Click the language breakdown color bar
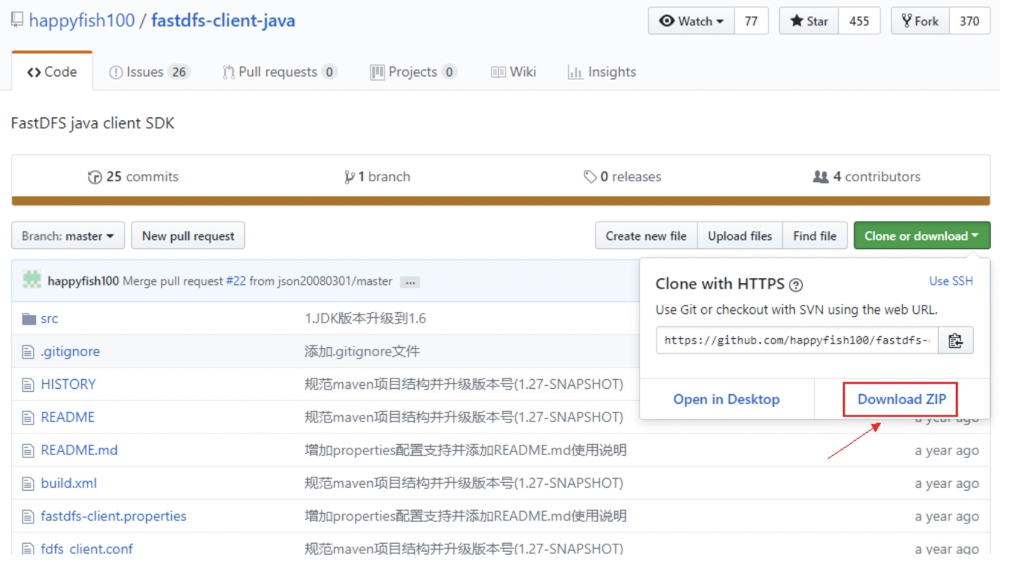The image size is (1014, 576). coord(501,201)
